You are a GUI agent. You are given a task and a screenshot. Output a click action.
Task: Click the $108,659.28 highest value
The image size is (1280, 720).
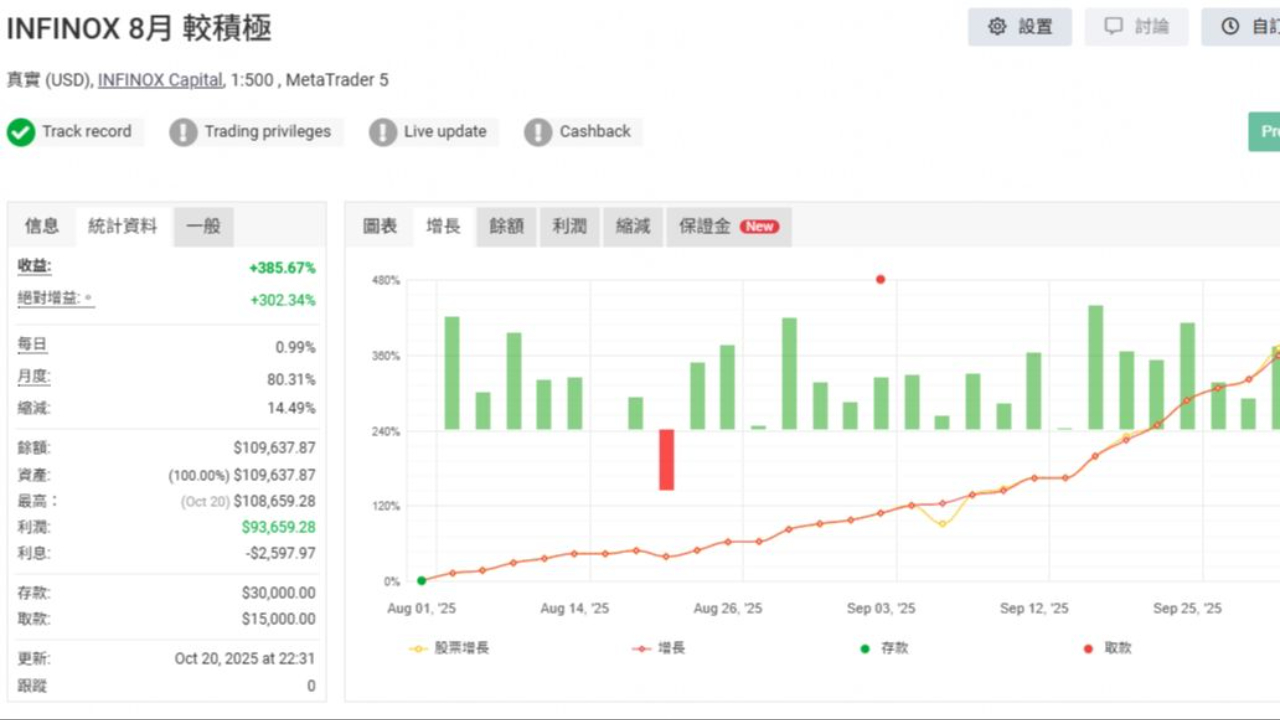pos(274,501)
